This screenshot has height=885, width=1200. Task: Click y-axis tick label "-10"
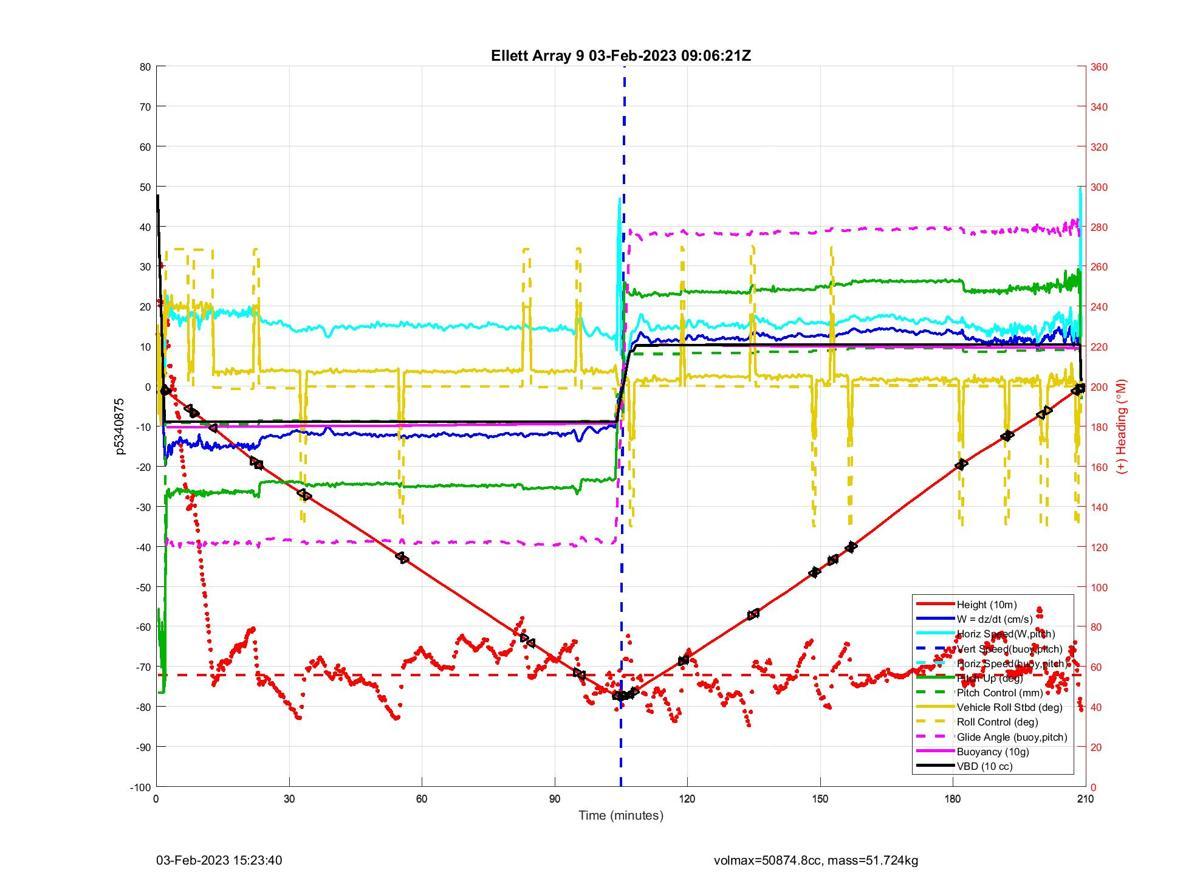(142, 427)
